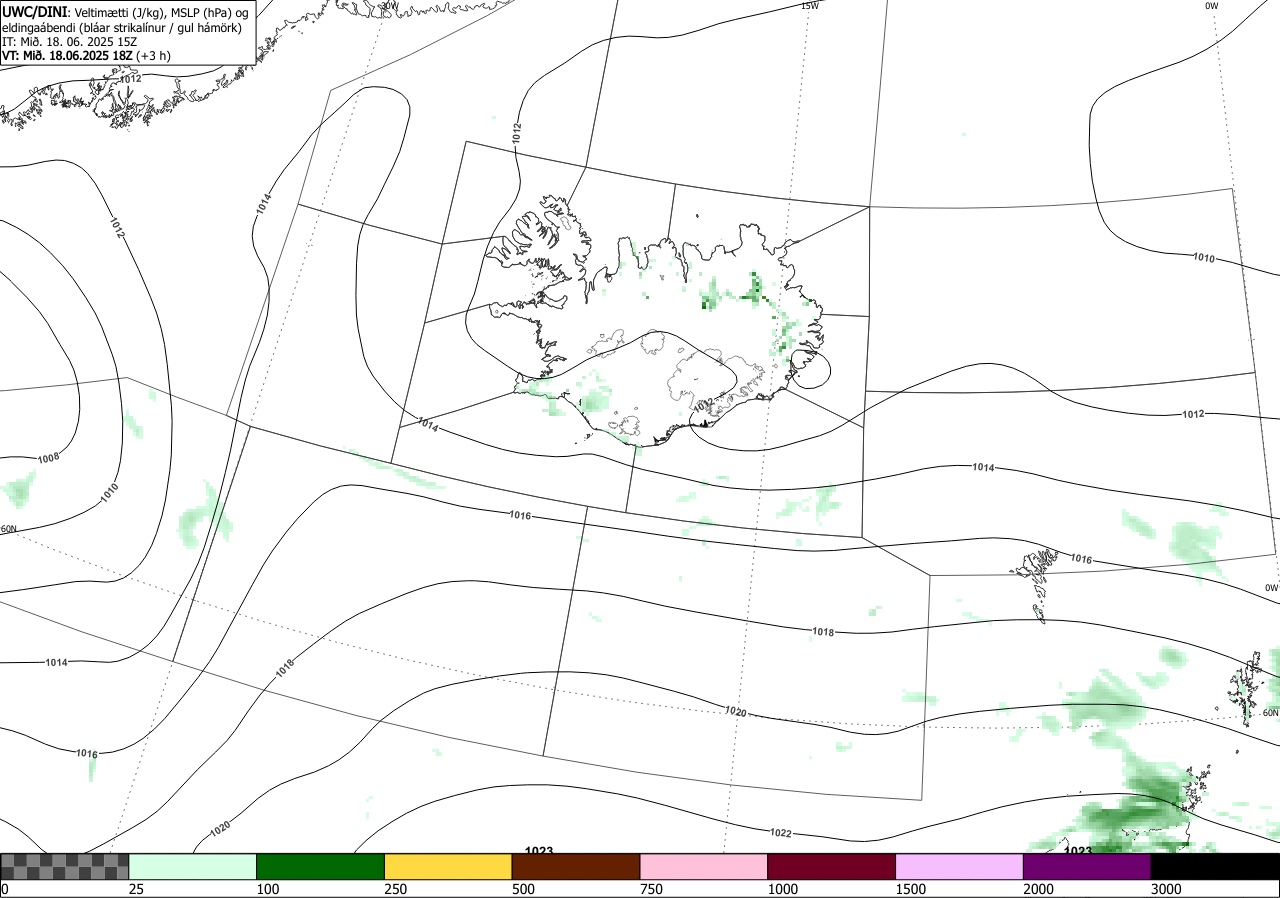Click the black above-3000 legend swatch
Image resolution: width=1280 pixels, height=898 pixels.
1215,866
